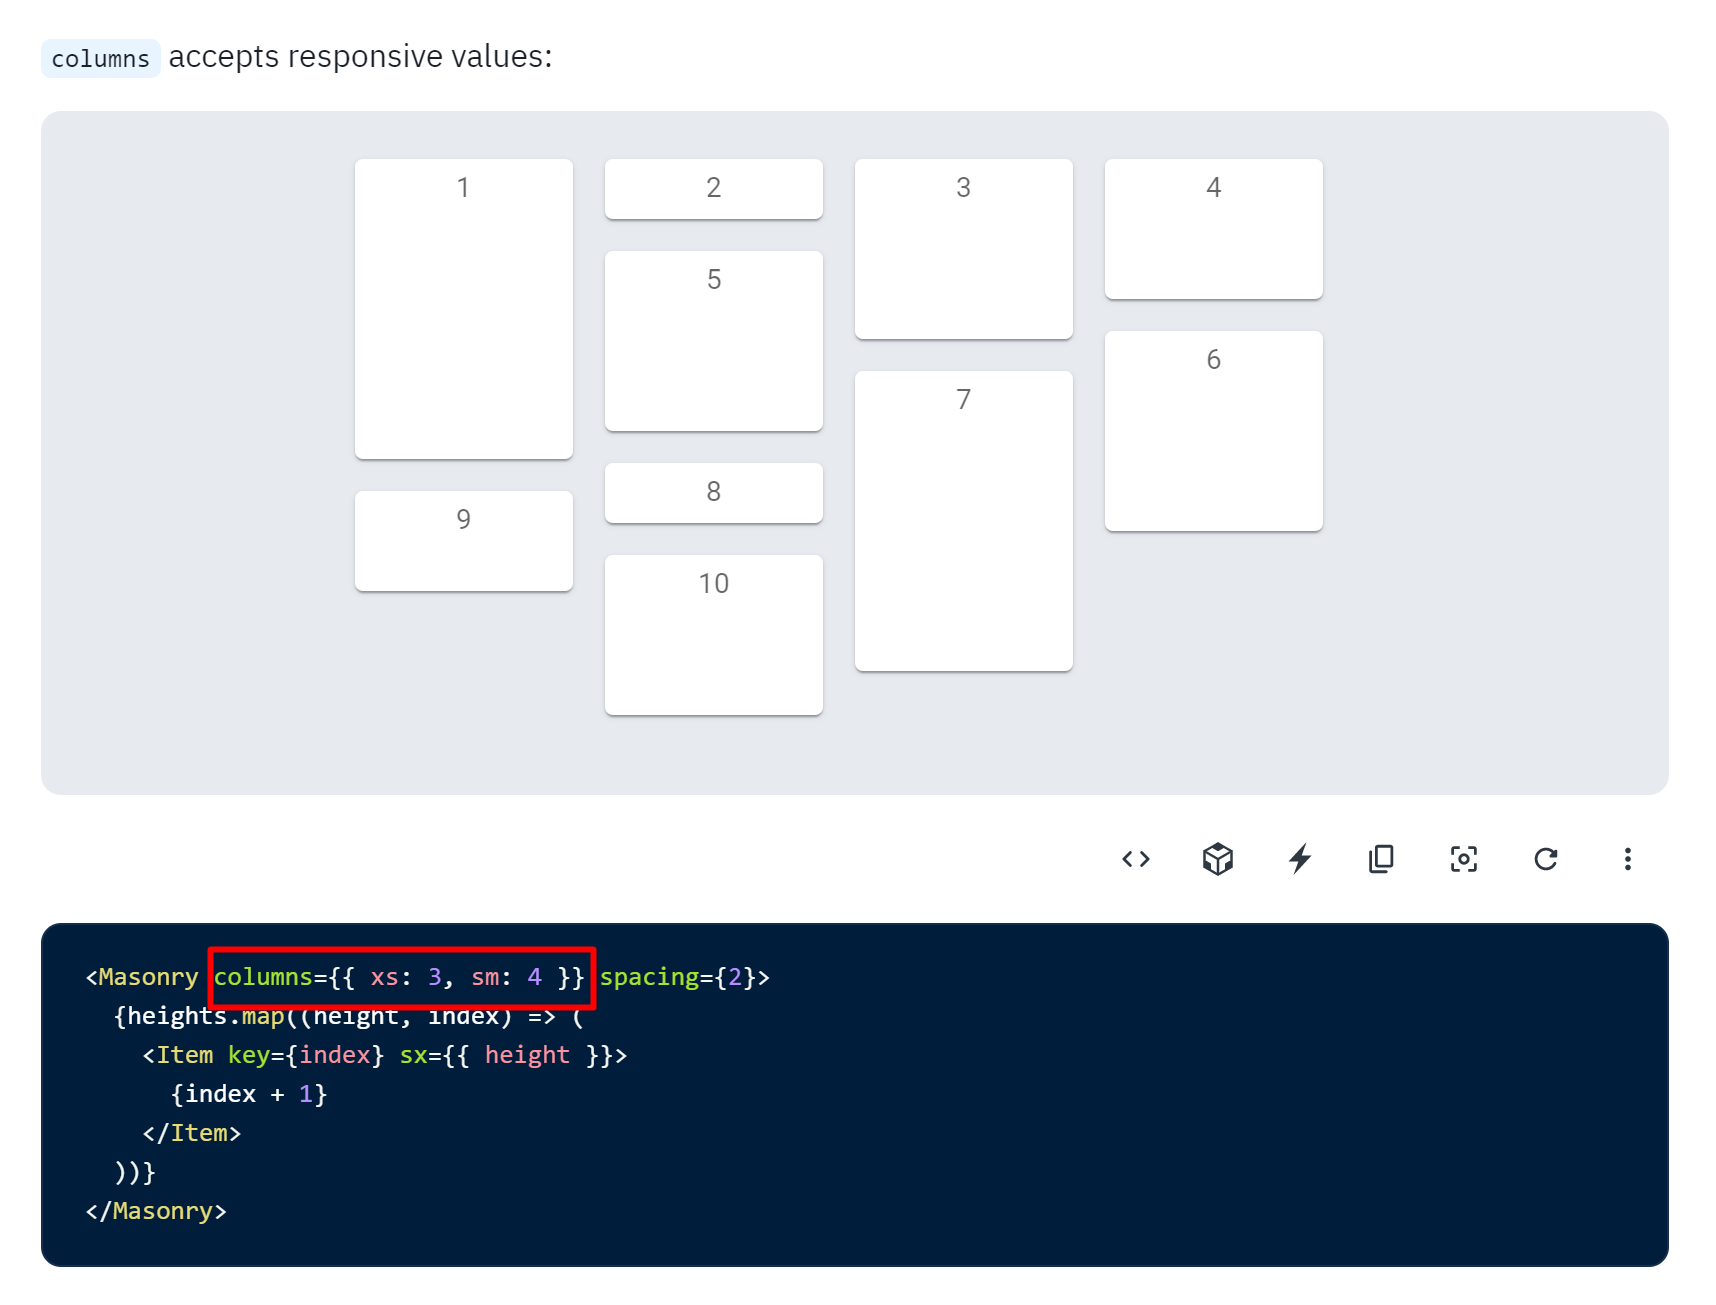Select masonry tile number 6
1716x1305 pixels.
(x=1213, y=430)
